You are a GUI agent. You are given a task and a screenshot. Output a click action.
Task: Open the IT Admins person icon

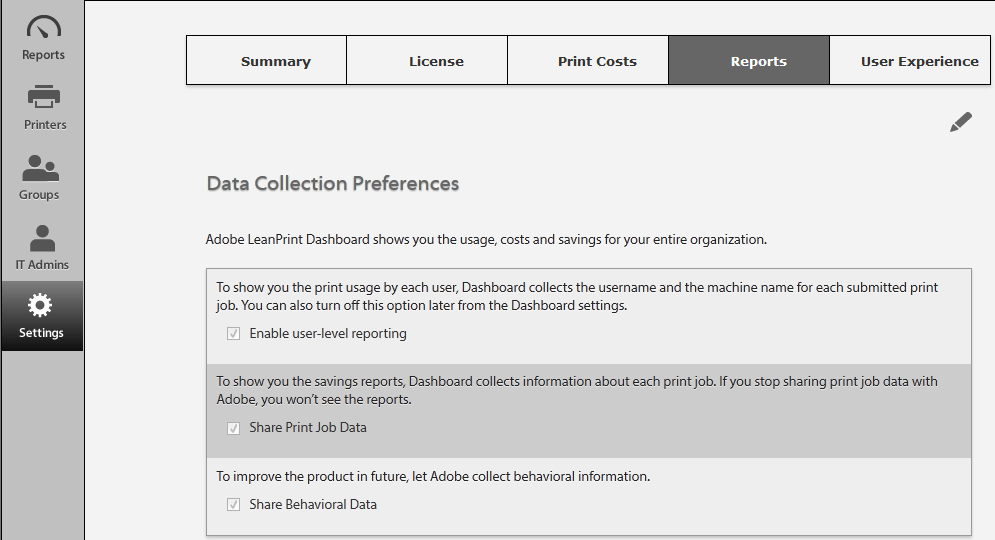tap(42, 238)
